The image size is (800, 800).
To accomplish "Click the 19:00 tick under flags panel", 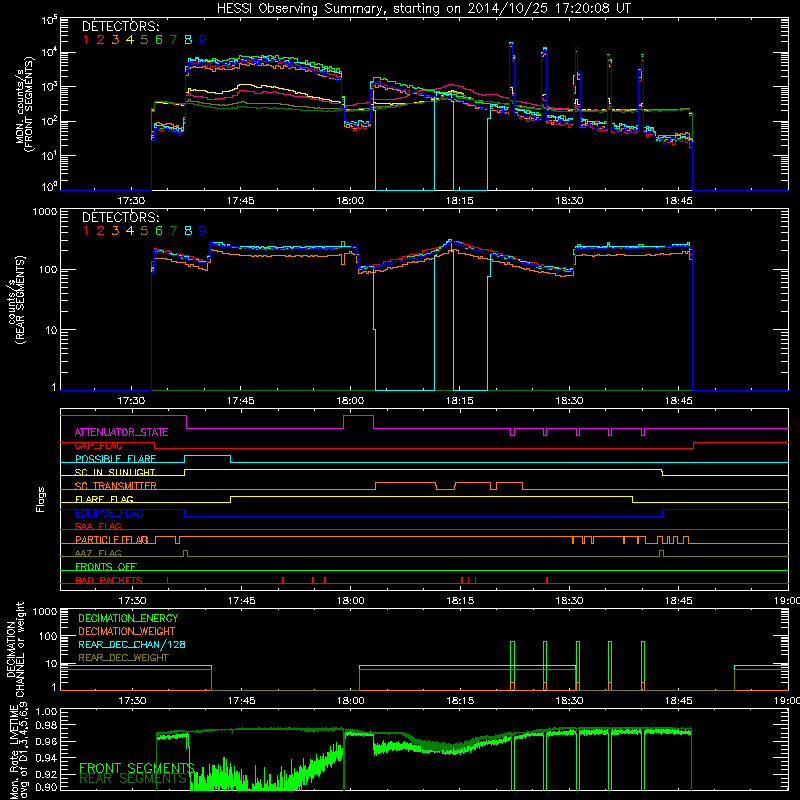I will [x=788, y=601].
